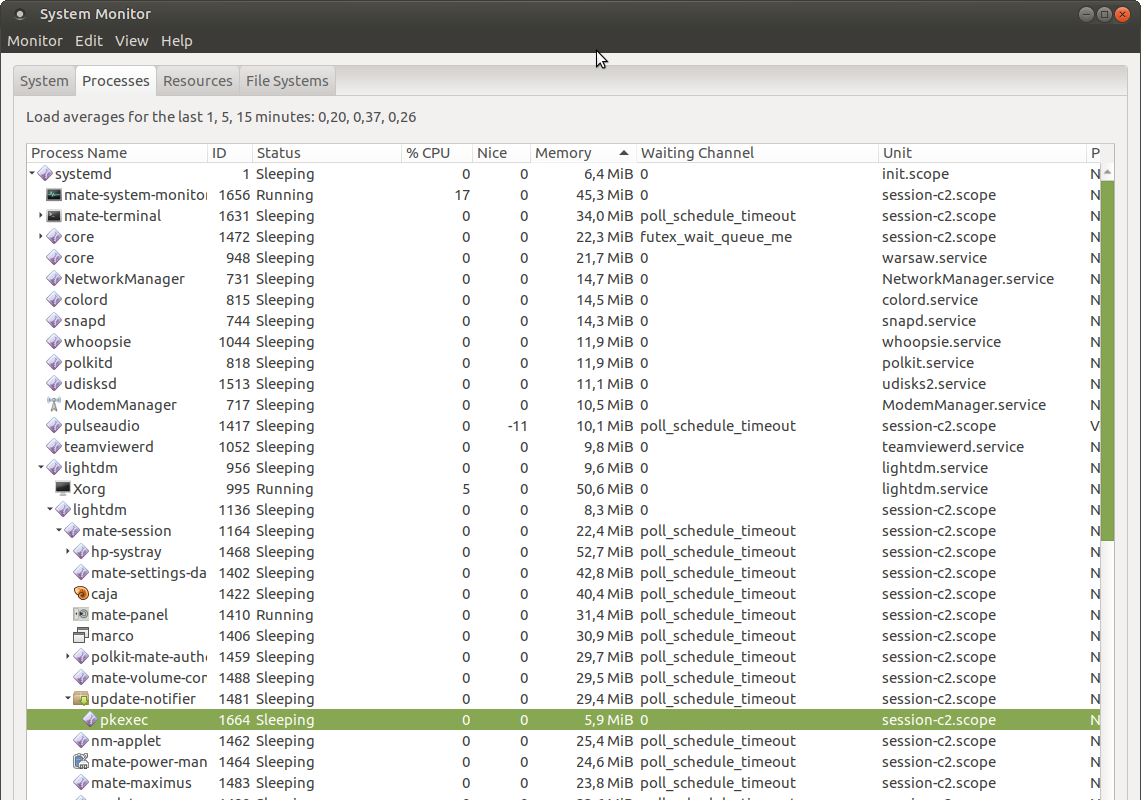Click the pulseaudio process icon
The image size is (1141, 800).
click(54, 426)
